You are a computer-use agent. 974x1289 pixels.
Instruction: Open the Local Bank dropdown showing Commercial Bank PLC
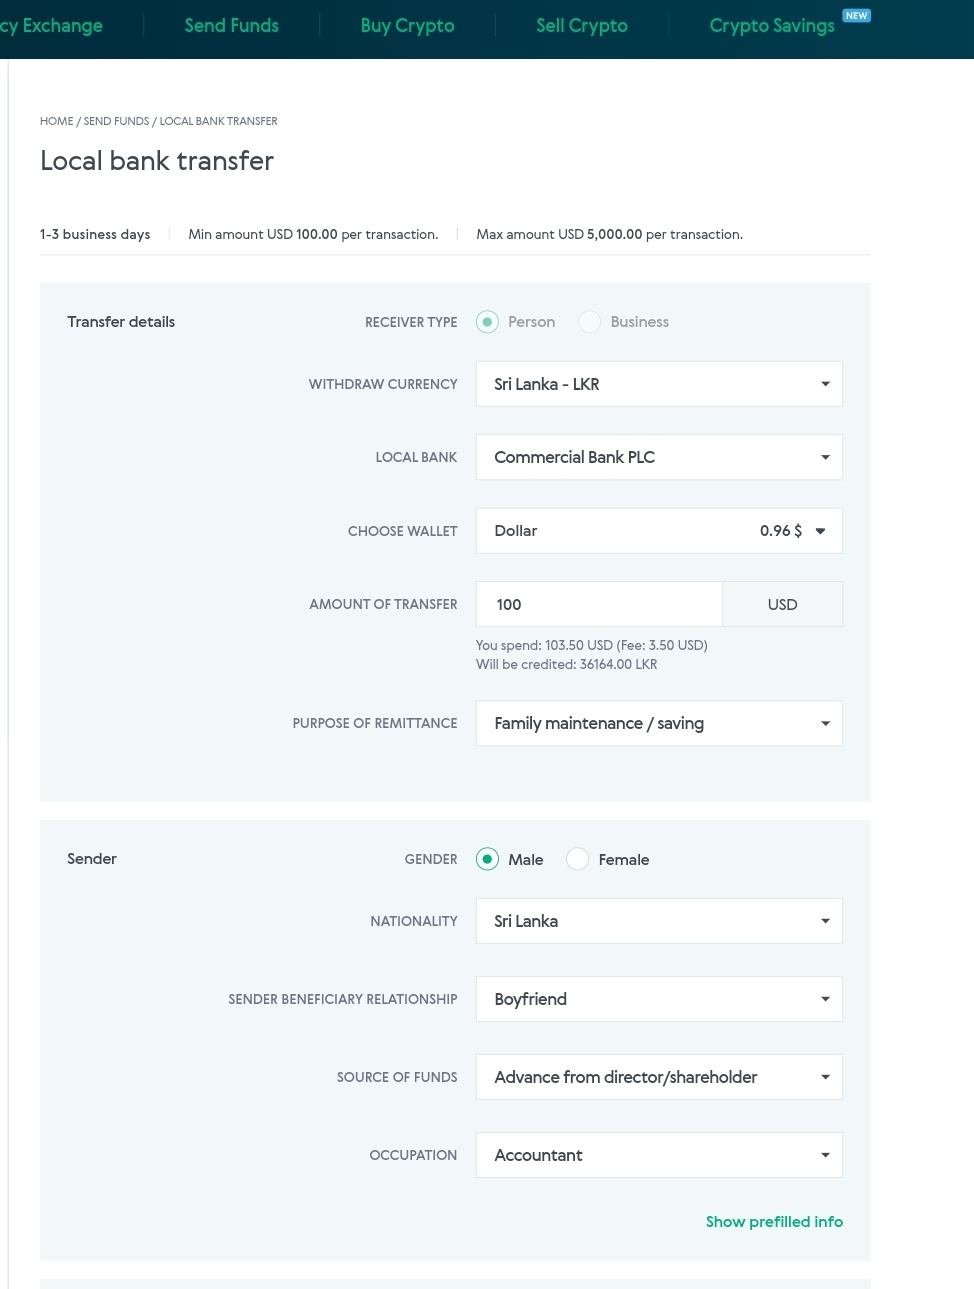tap(659, 457)
